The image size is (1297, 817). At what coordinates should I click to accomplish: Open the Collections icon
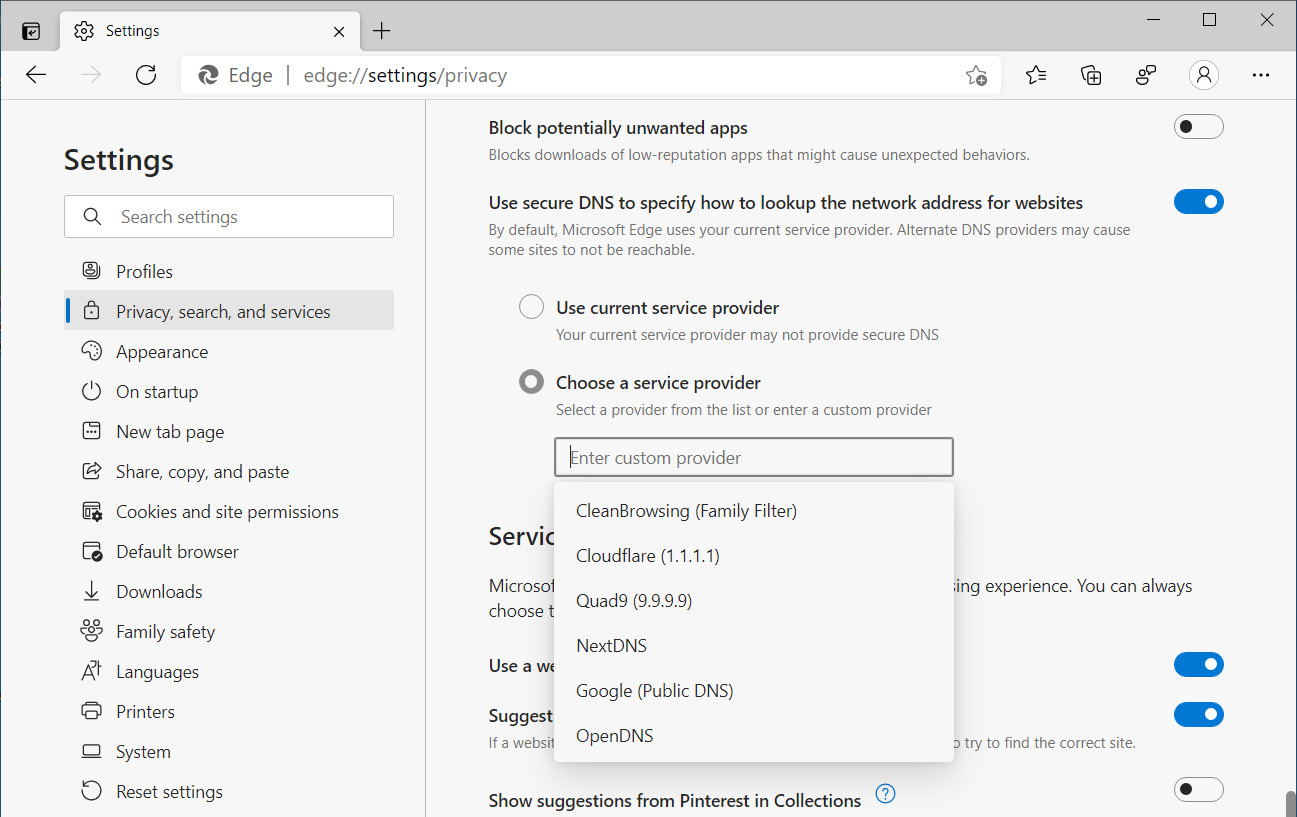tap(1091, 75)
